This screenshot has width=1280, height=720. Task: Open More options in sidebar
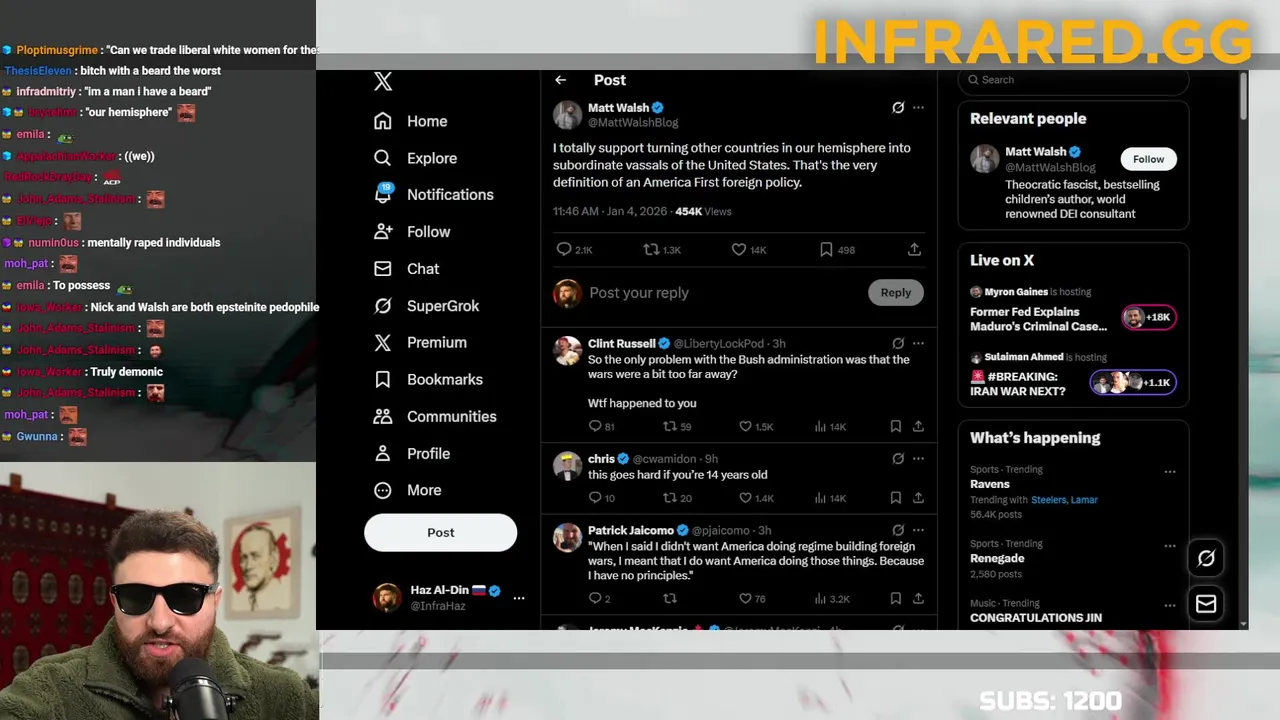tap(407, 490)
